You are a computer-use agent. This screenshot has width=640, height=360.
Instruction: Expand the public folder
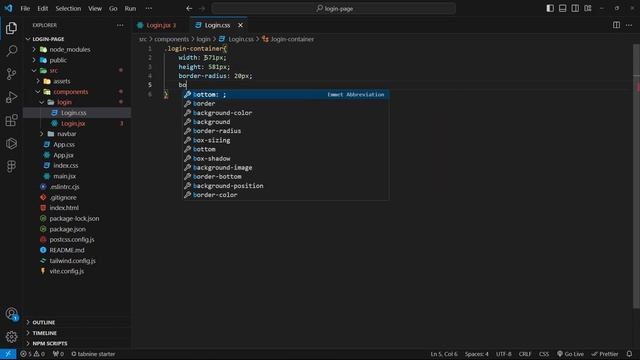click(78, 60)
